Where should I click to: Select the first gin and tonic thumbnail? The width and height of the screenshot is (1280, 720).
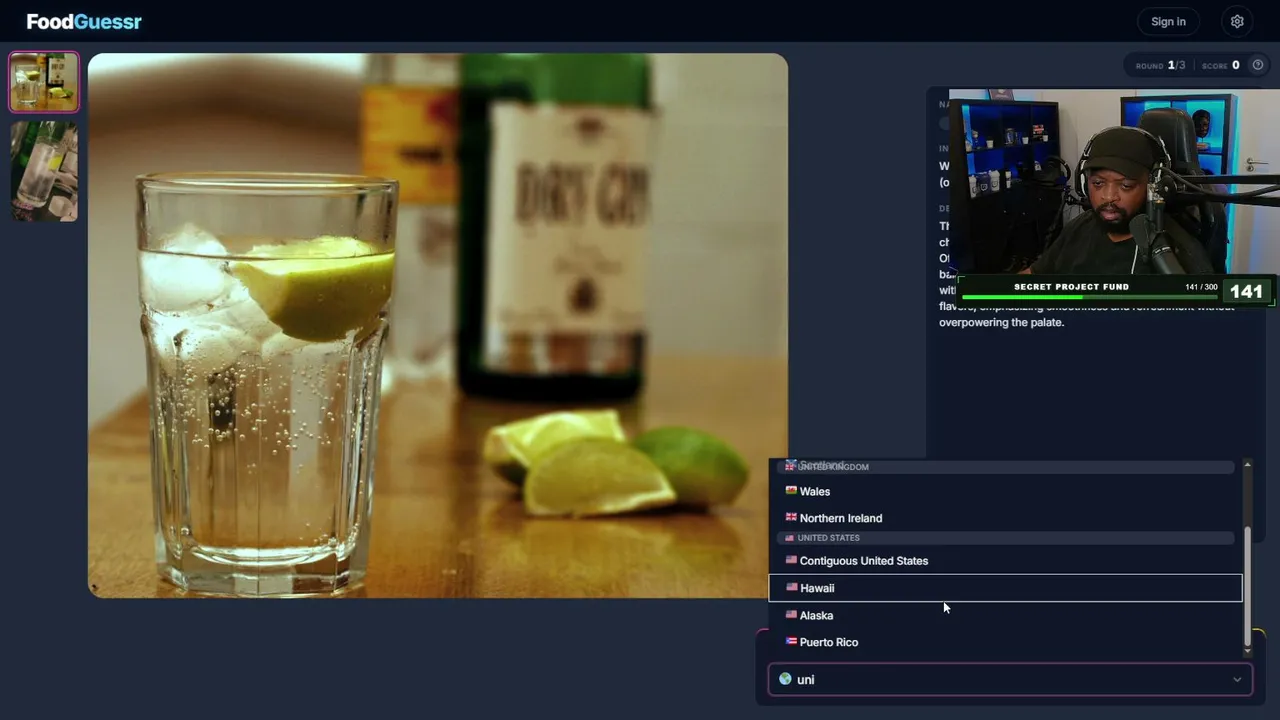pyautogui.click(x=44, y=82)
